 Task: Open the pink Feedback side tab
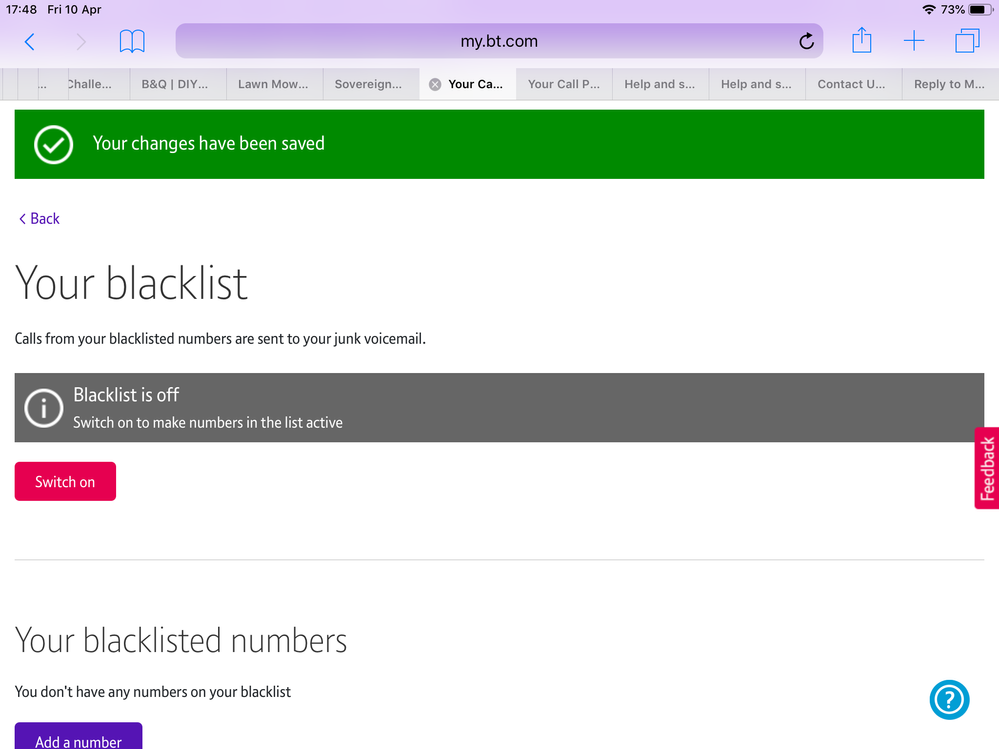pos(986,468)
